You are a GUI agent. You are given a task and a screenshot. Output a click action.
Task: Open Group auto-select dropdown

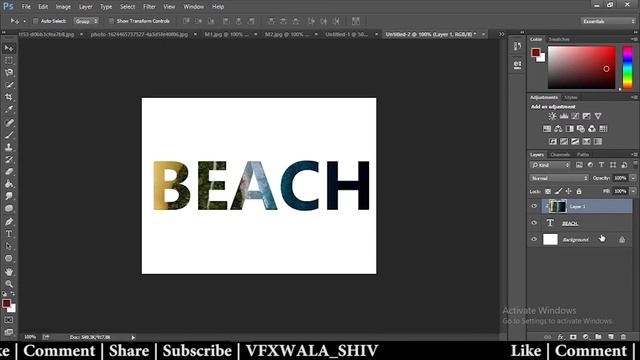[86, 21]
